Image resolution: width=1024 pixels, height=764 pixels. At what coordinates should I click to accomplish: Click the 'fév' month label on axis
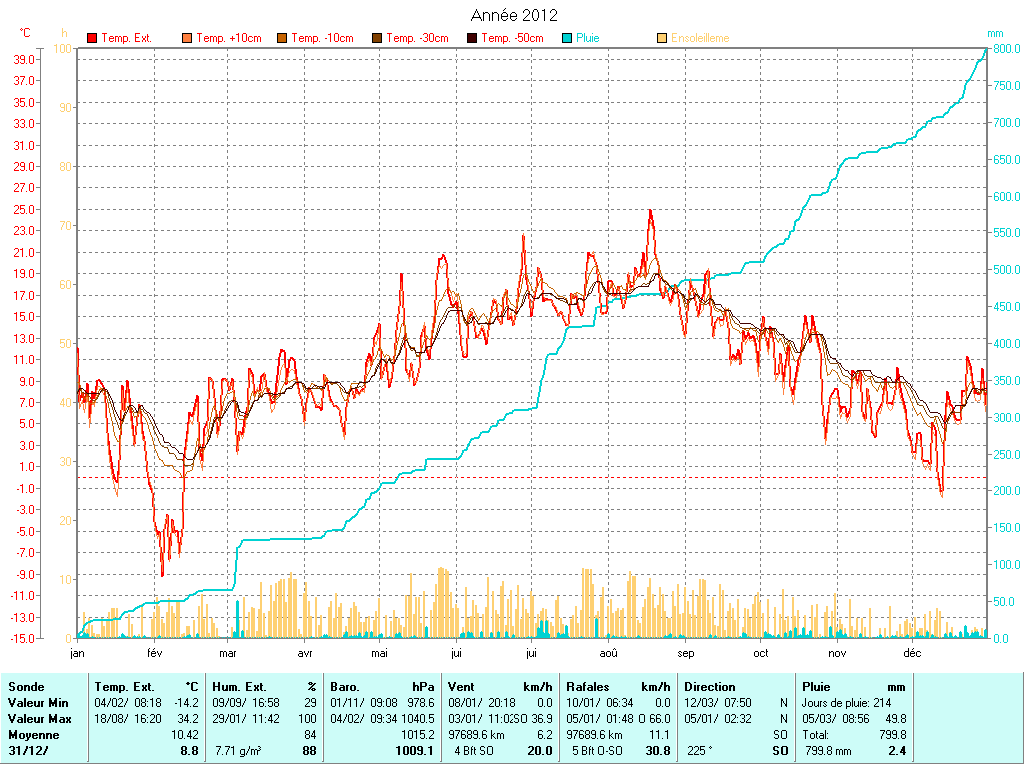click(154, 653)
